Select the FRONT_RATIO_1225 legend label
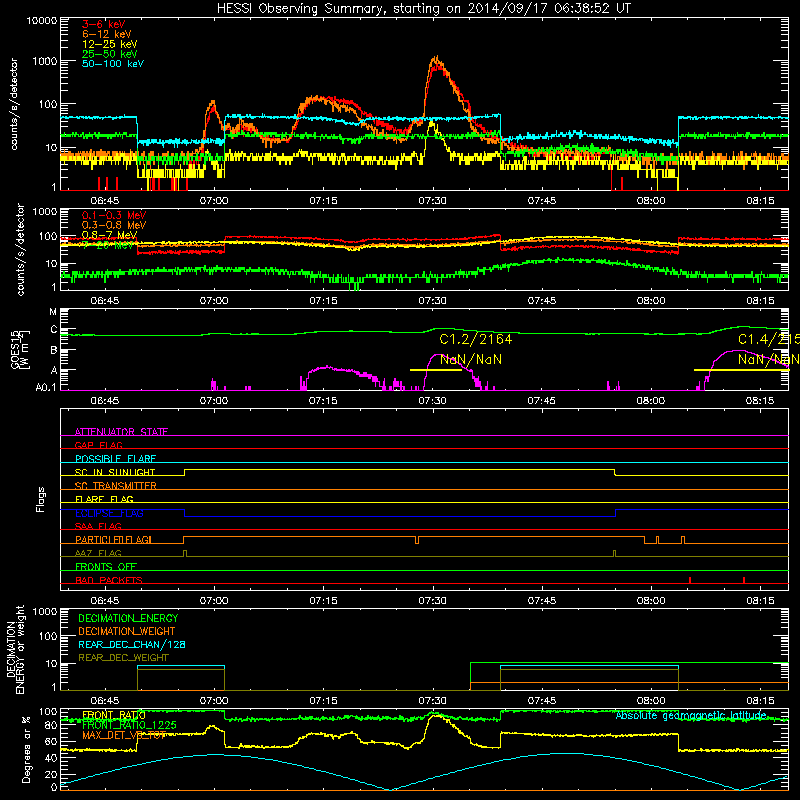800x800 pixels. (129, 725)
